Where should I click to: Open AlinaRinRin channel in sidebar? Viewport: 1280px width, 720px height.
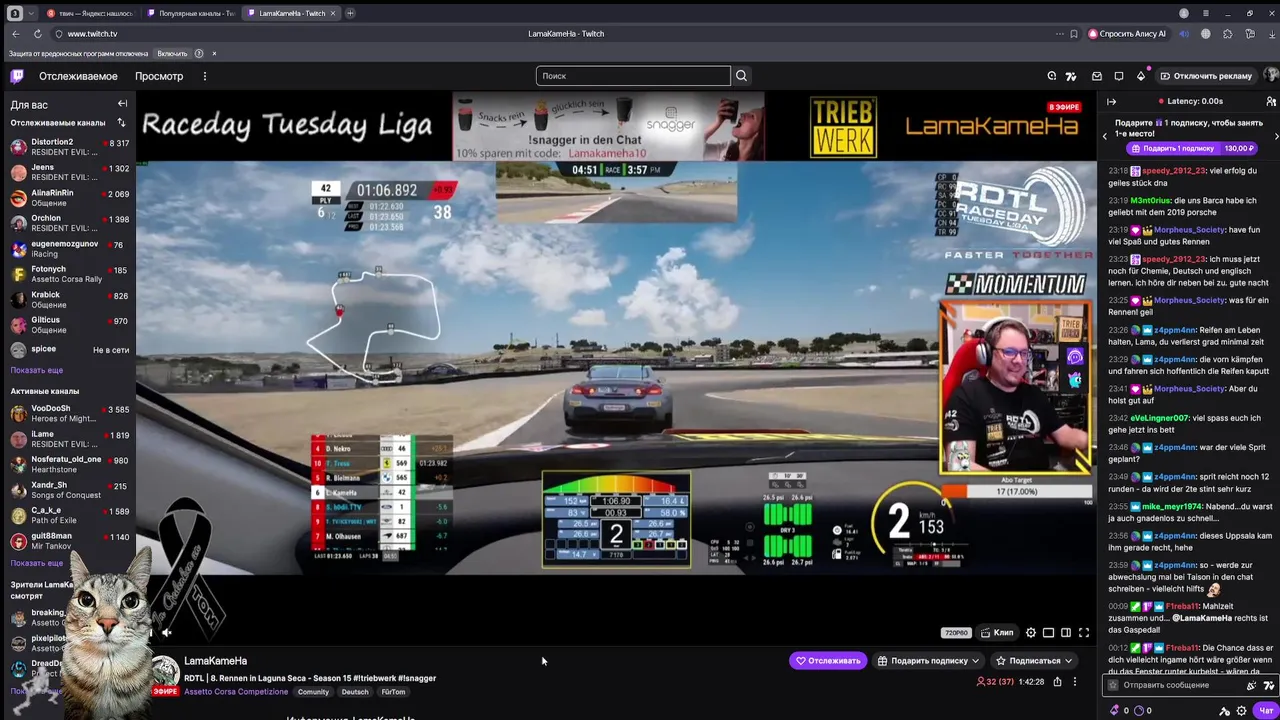coord(69,198)
